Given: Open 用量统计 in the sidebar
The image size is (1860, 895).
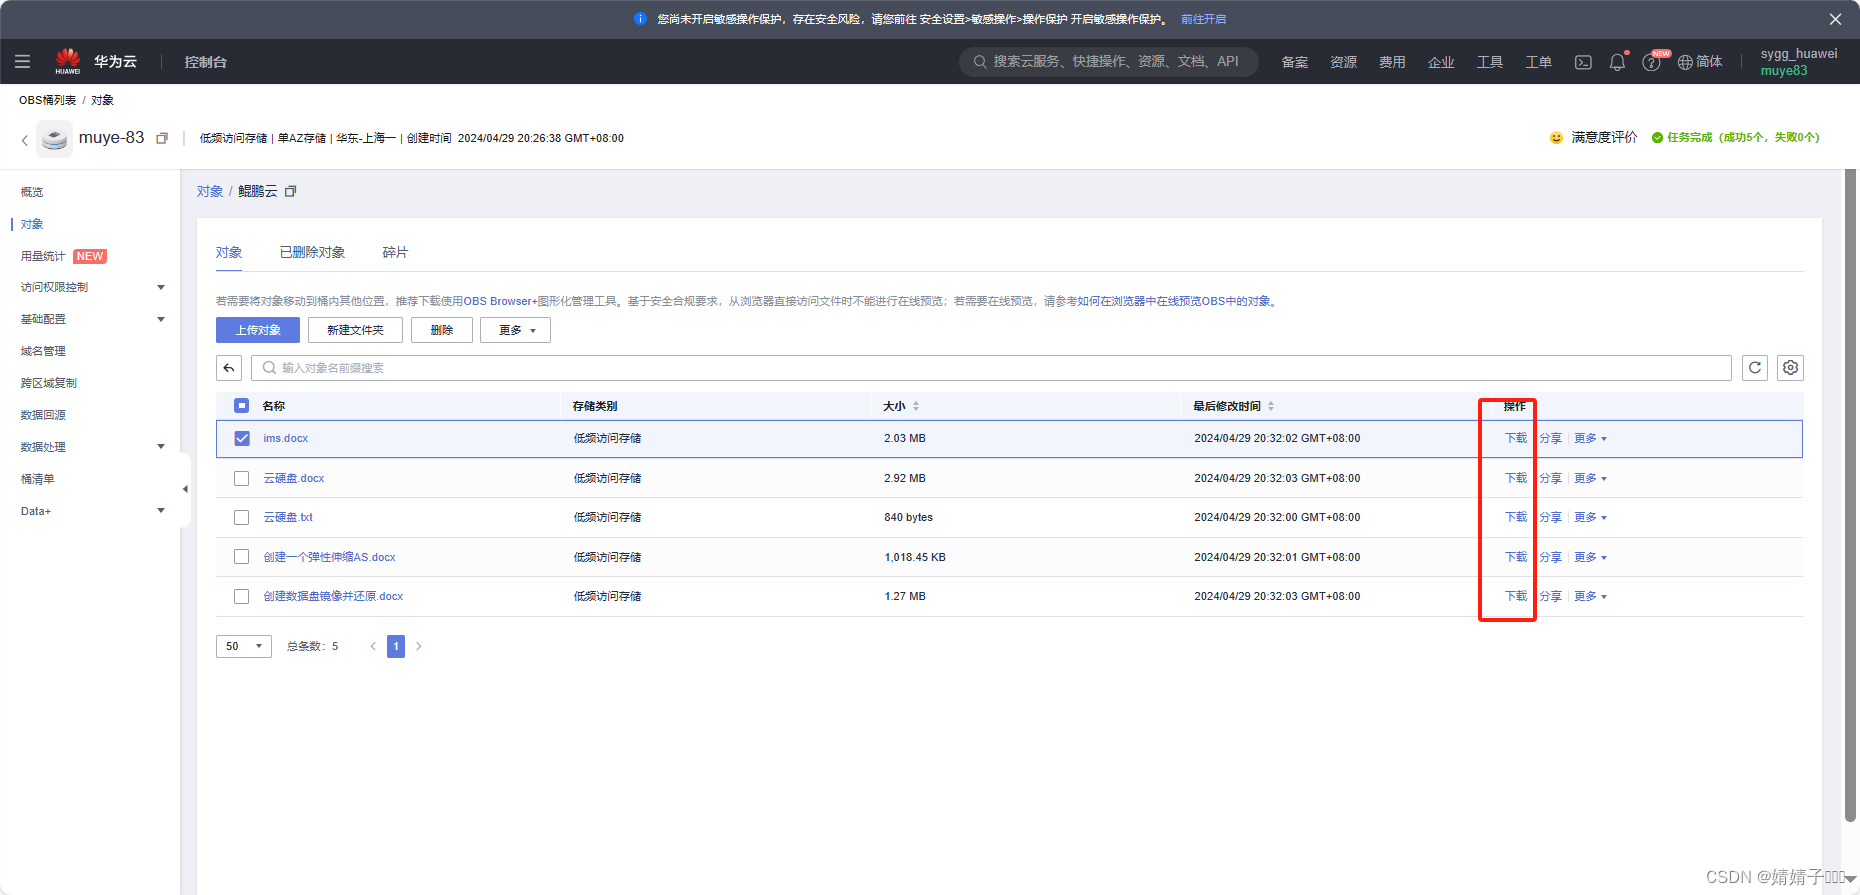Looking at the screenshot, I should pyautogui.click(x=43, y=256).
